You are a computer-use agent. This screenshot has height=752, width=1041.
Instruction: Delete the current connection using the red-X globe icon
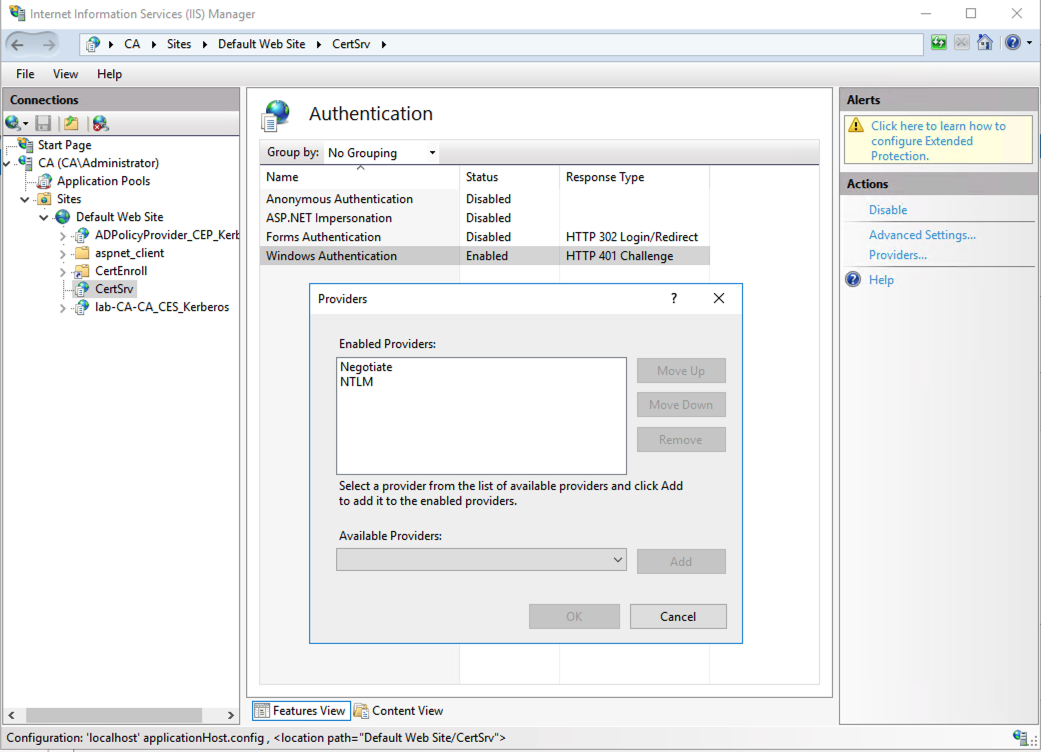tap(98, 123)
